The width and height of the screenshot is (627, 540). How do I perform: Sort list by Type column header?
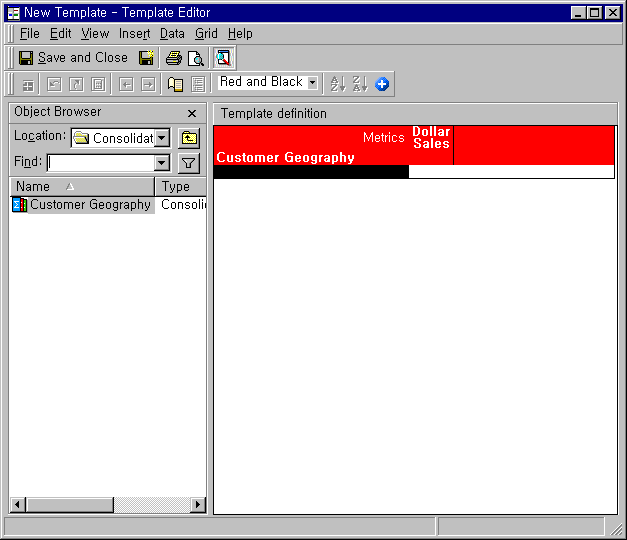[x=180, y=187]
